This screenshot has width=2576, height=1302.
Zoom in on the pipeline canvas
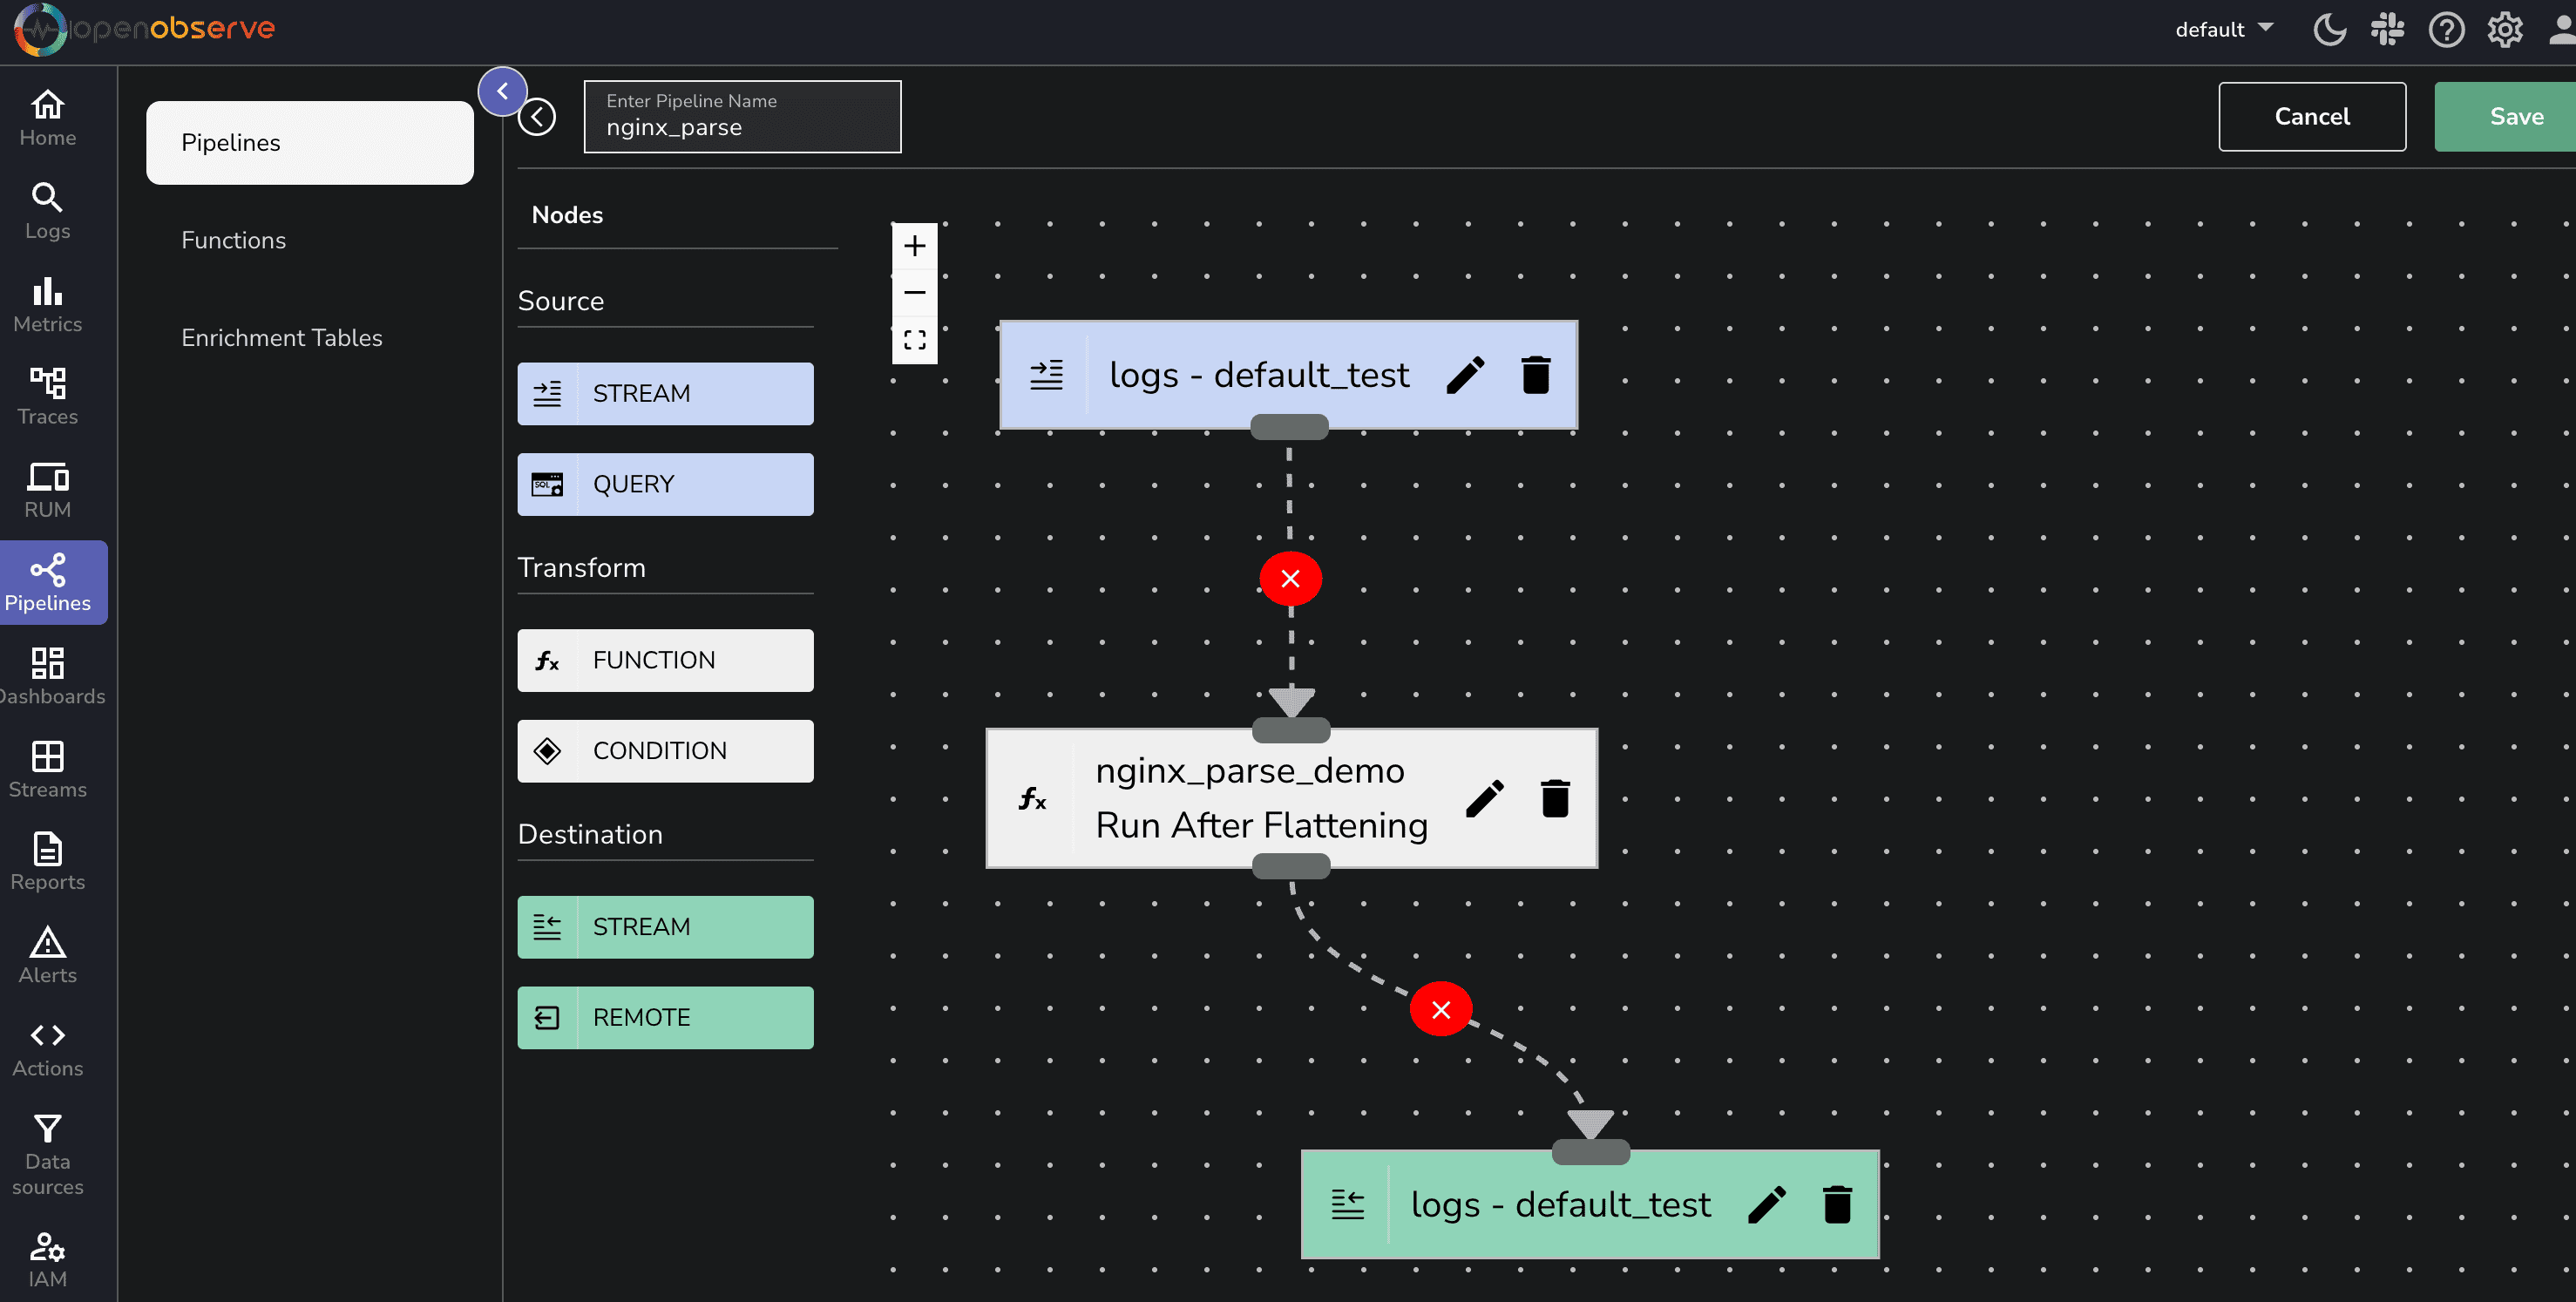[914, 246]
